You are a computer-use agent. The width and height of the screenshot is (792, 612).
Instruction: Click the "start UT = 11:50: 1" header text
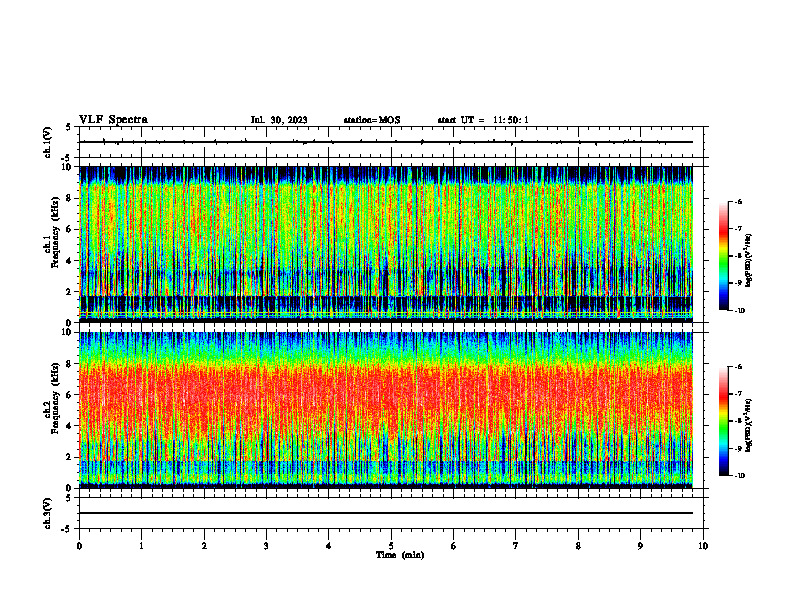coord(483,120)
